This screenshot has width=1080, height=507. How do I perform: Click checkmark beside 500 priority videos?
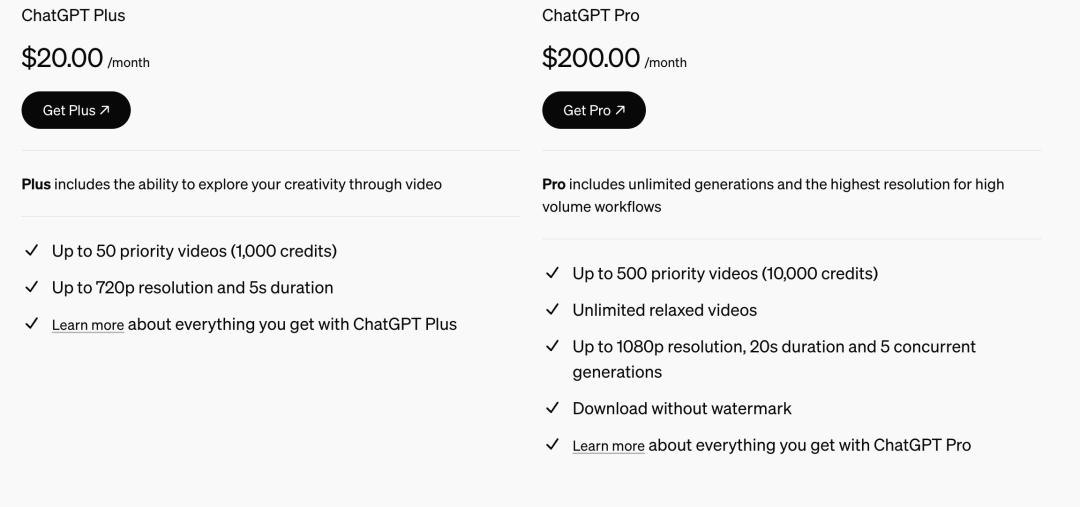[x=552, y=273]
